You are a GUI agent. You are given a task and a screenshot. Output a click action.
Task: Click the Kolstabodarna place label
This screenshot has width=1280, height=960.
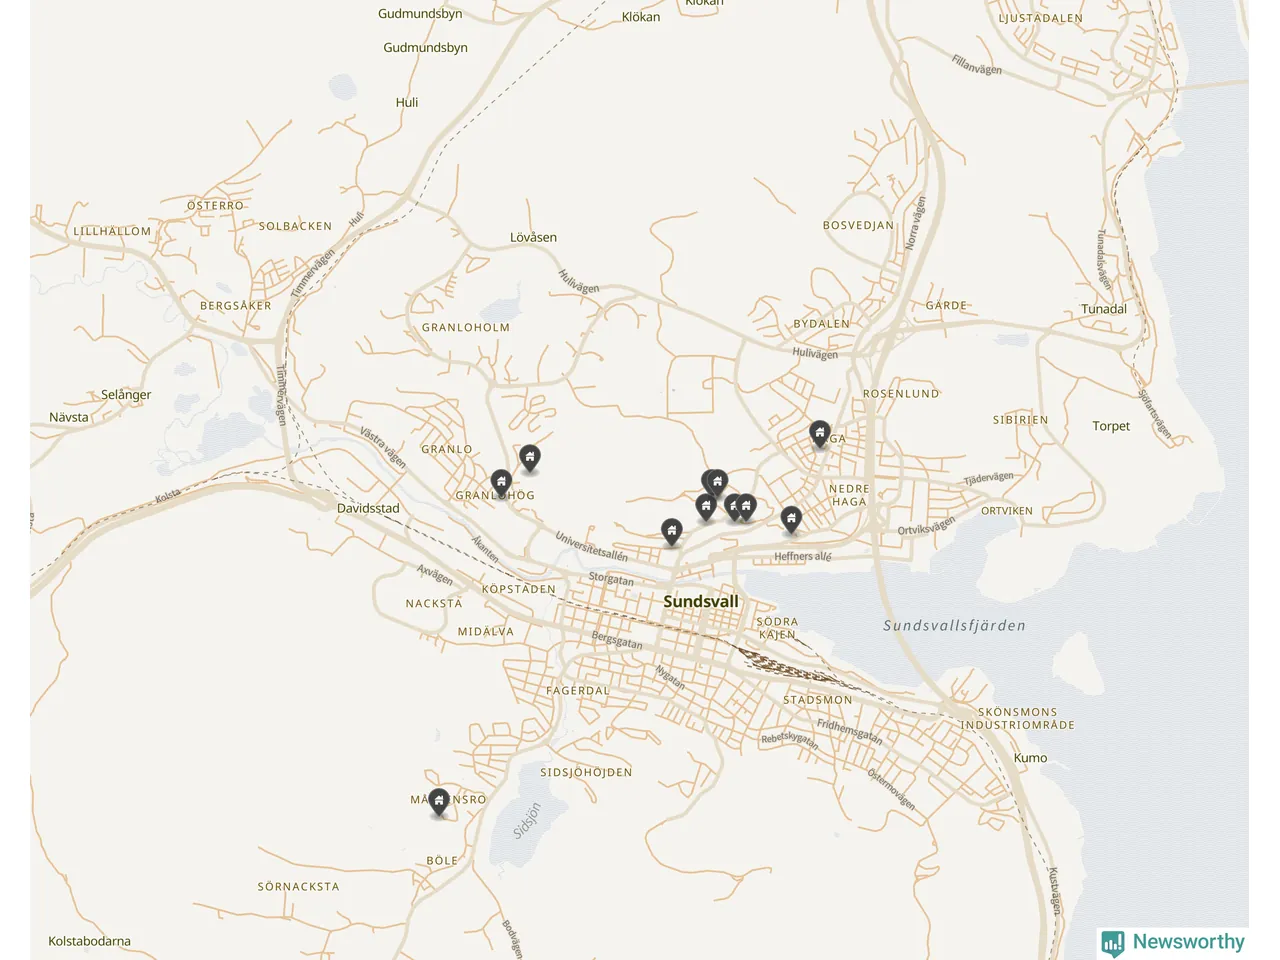[x=89, y=941]
